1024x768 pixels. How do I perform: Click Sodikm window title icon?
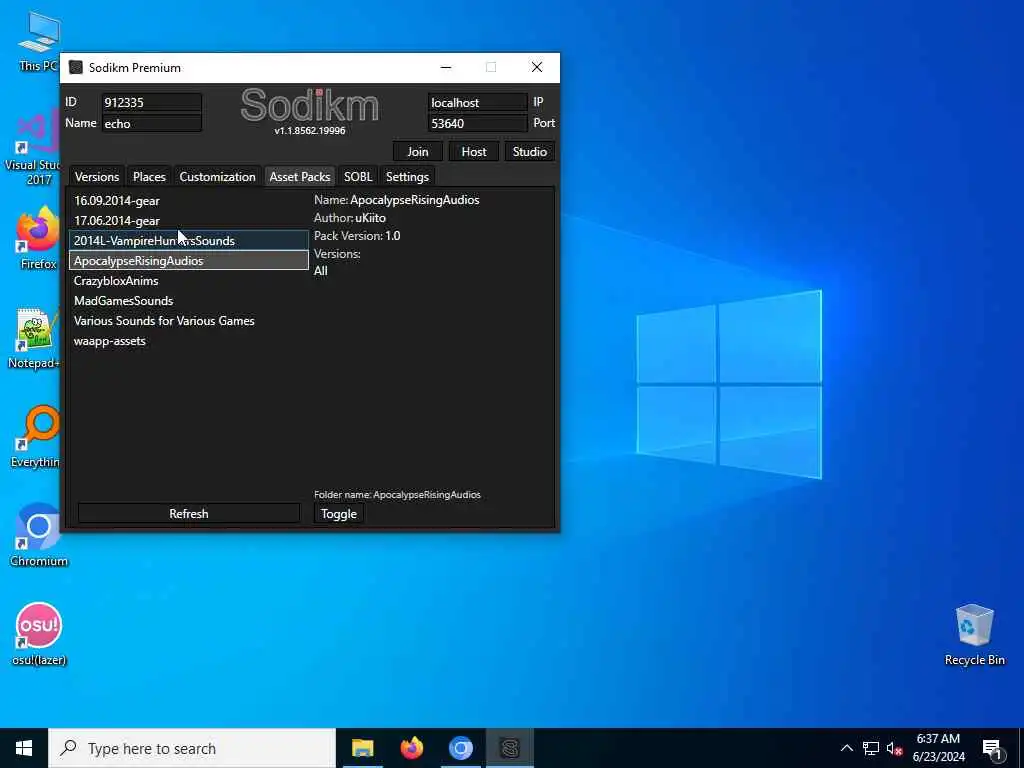76,67
